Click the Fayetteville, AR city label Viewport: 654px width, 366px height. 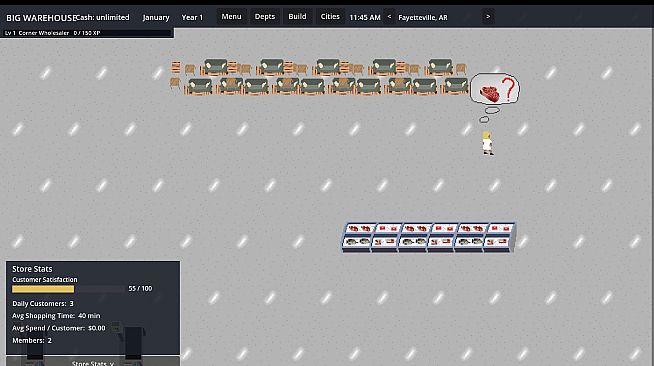point(423,18)
